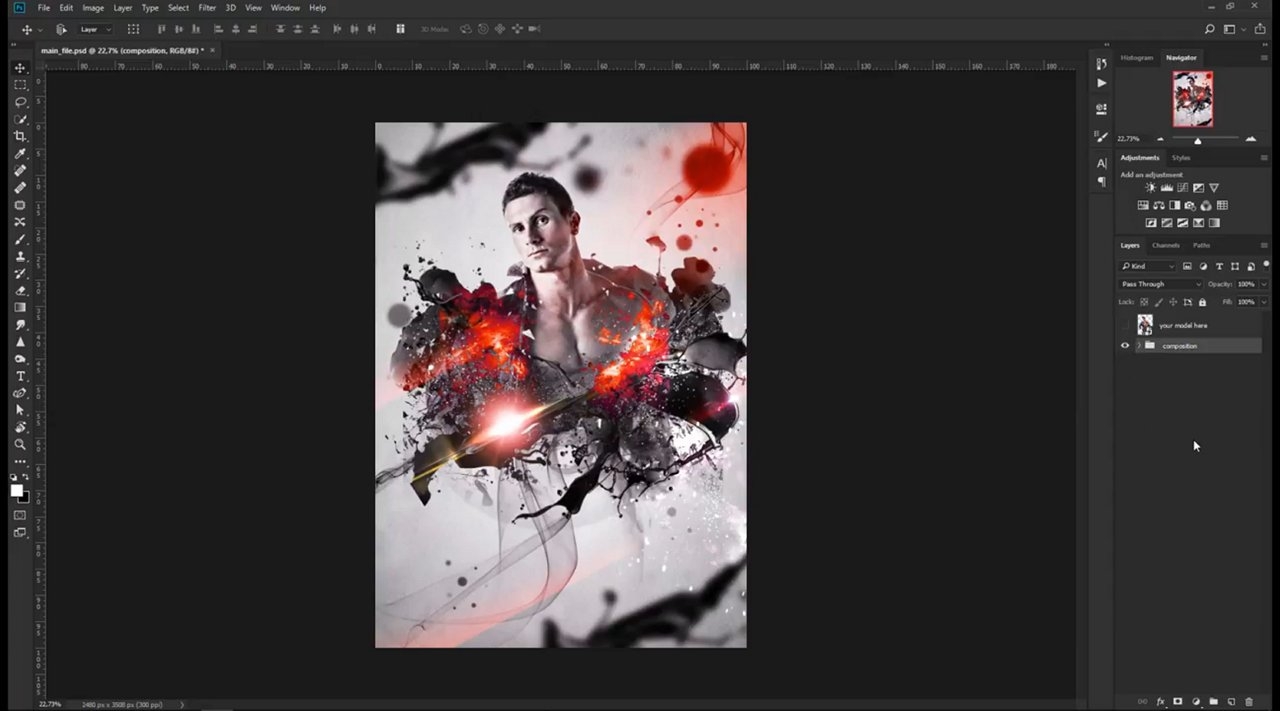Select the Clone Stamp tool
The width and height of the screenshot is (1280, 711).
(x=20, y=256)
